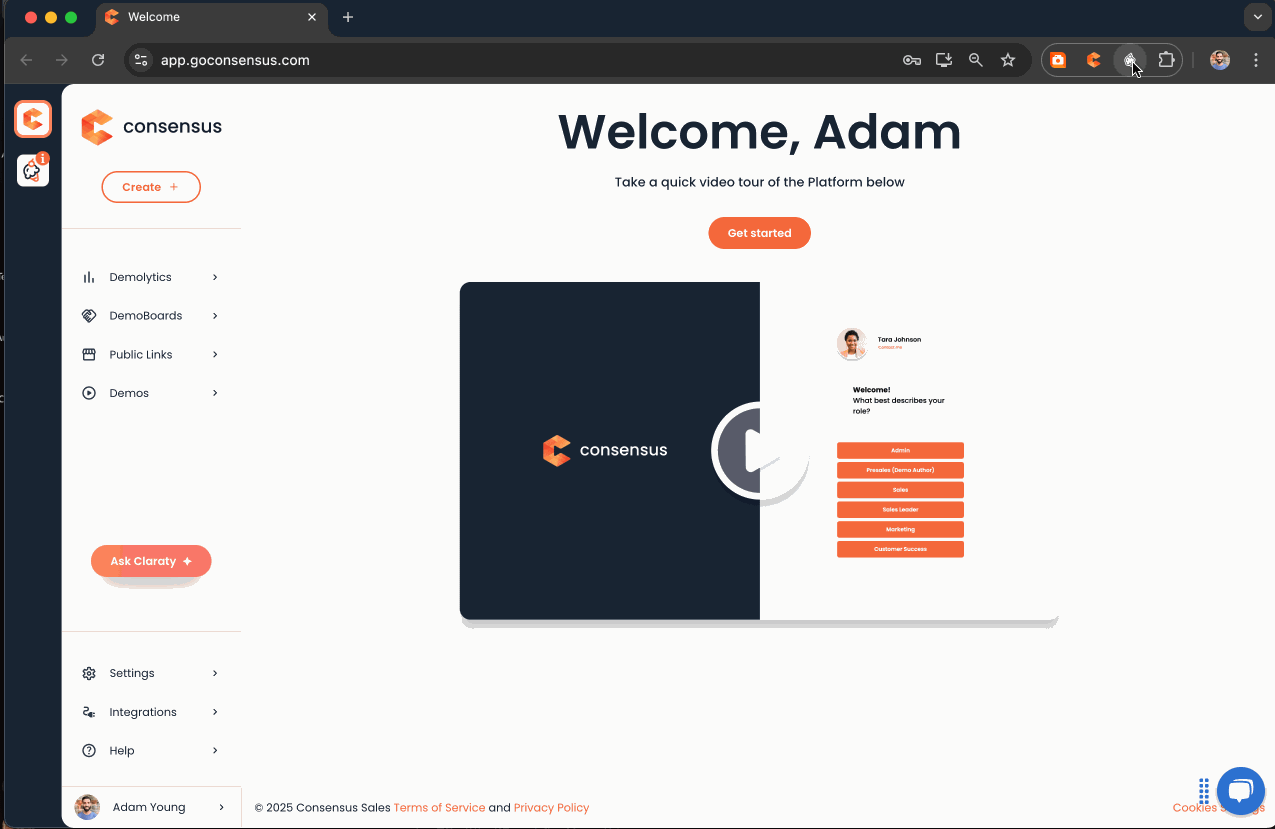Open the Demos menu item
This screenshot has height=829, width=1275.
click(151, 394)
